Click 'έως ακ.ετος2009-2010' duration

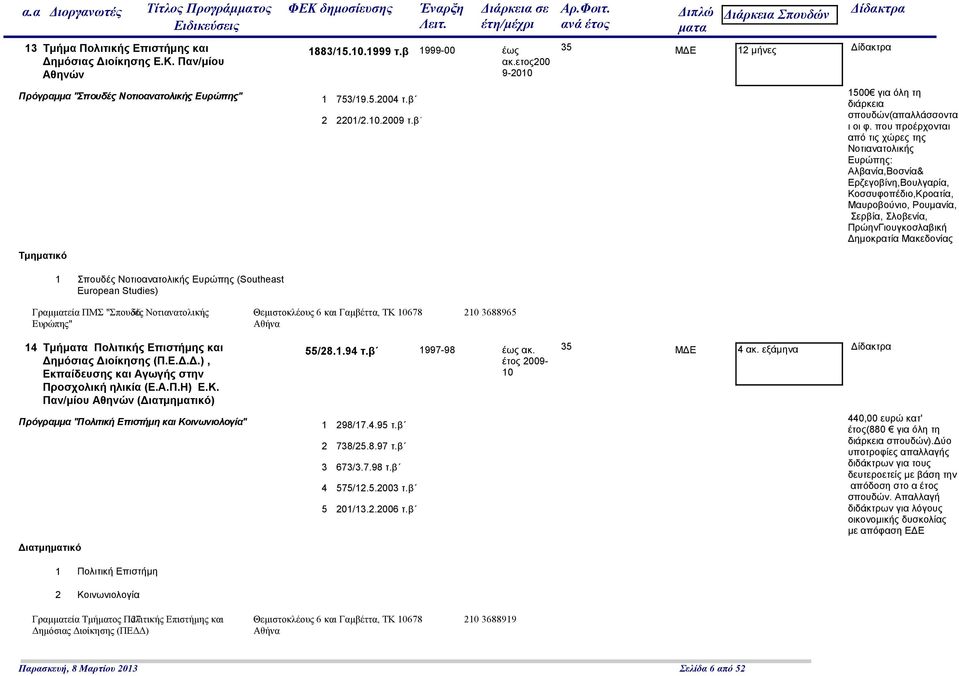point(526,61)
